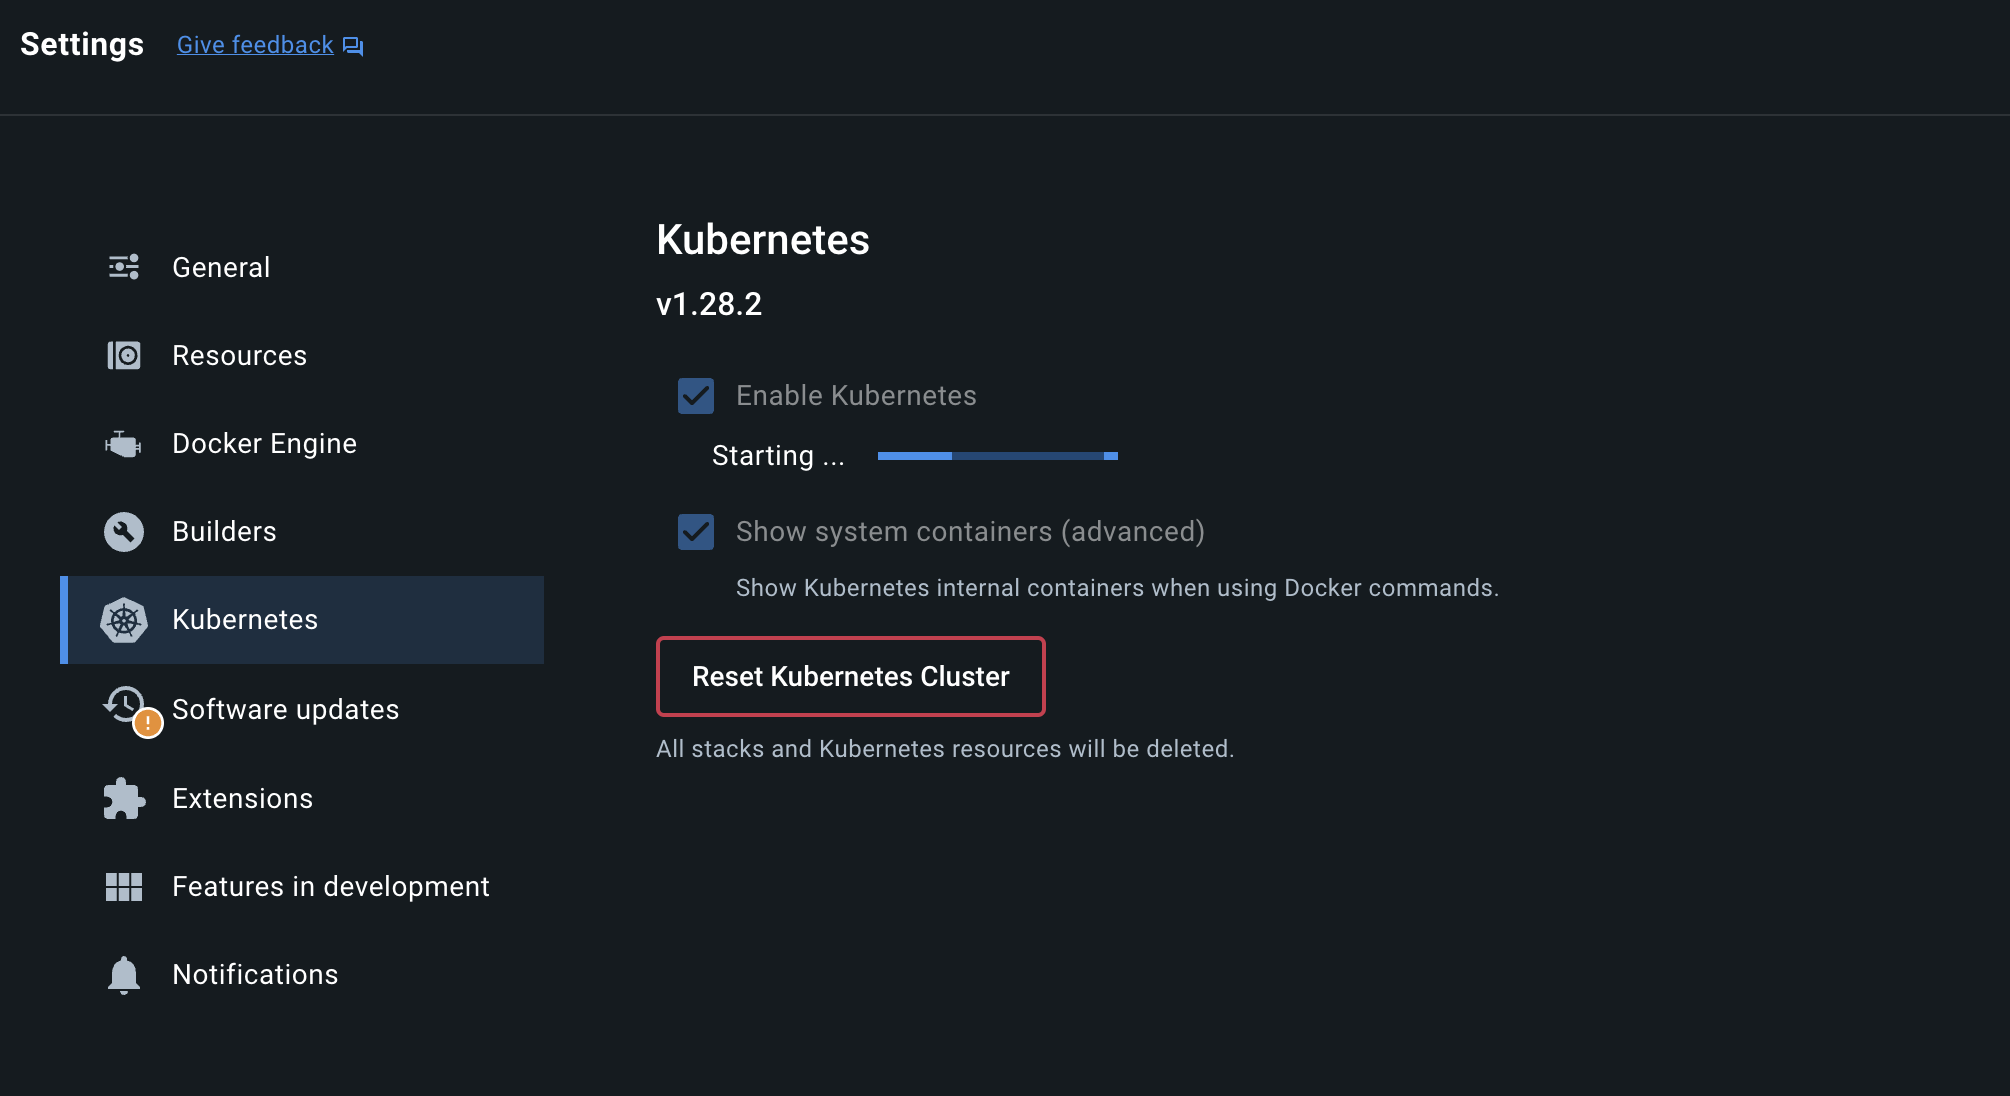Image resolution: width=2010 pixels, height=1096 pixels.
Task: Click the General settings sliders icon
Action: [x=123, y=266]
